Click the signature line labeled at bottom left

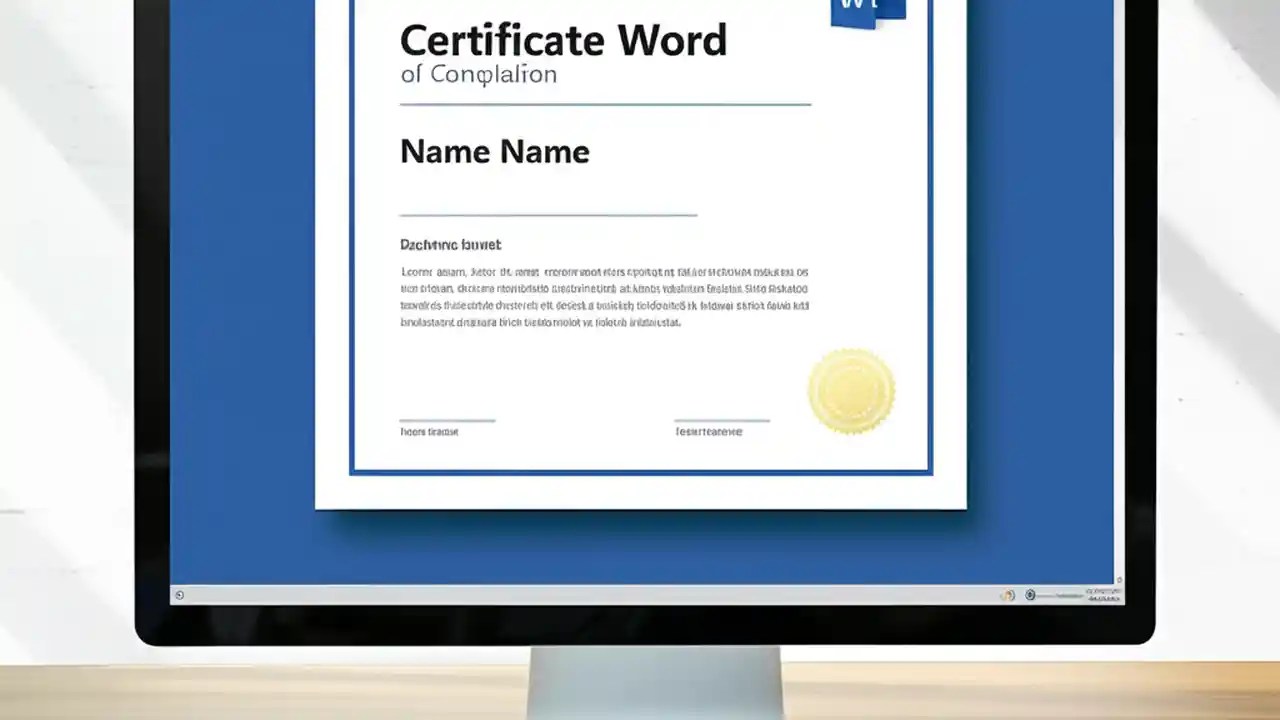(x=447, y=425)
